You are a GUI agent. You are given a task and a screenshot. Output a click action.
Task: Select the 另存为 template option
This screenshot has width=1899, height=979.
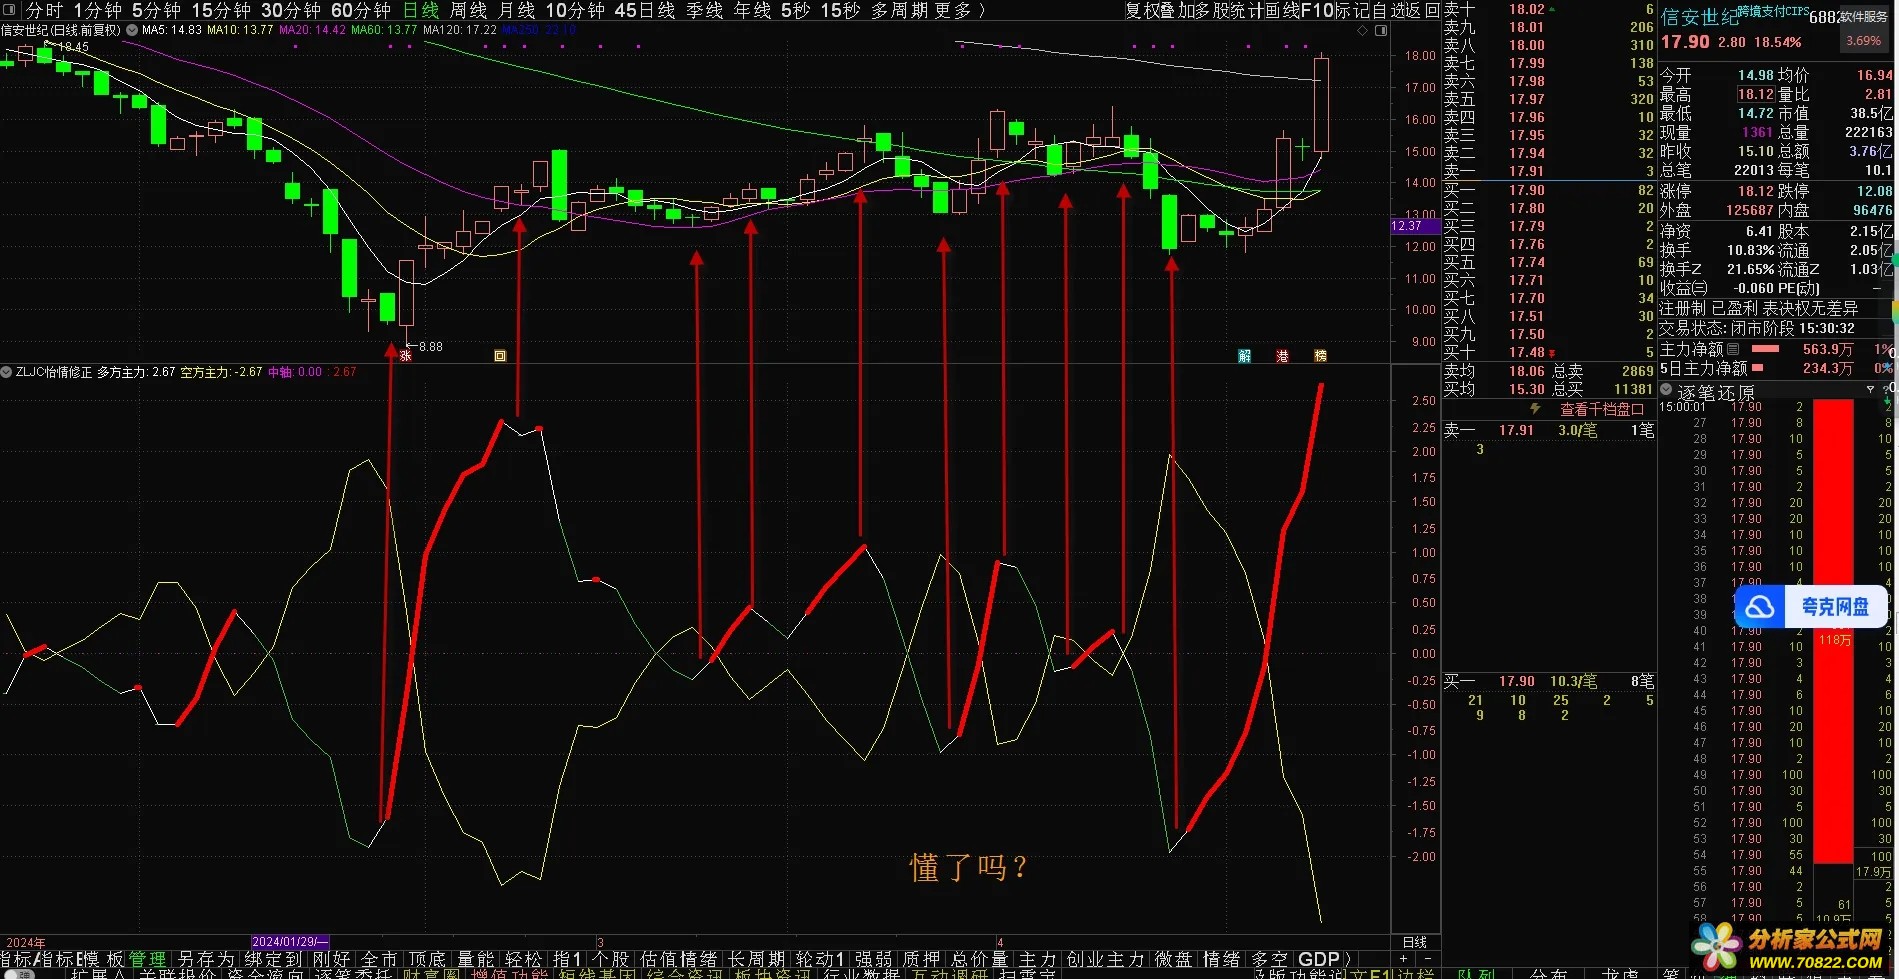coord(206,959)
